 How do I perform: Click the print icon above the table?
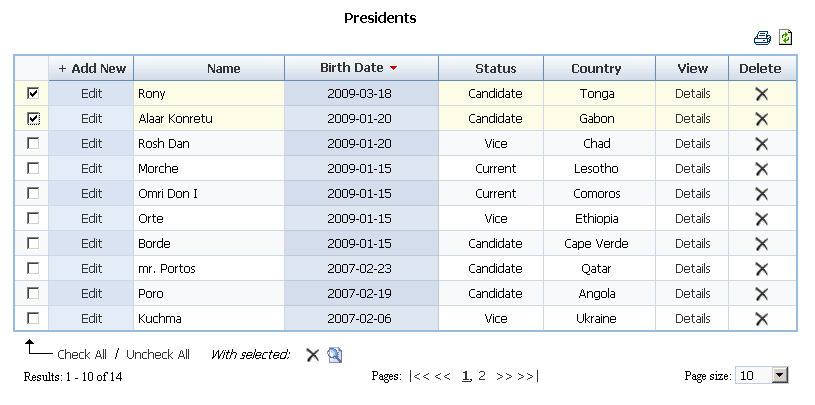point(763,38)
